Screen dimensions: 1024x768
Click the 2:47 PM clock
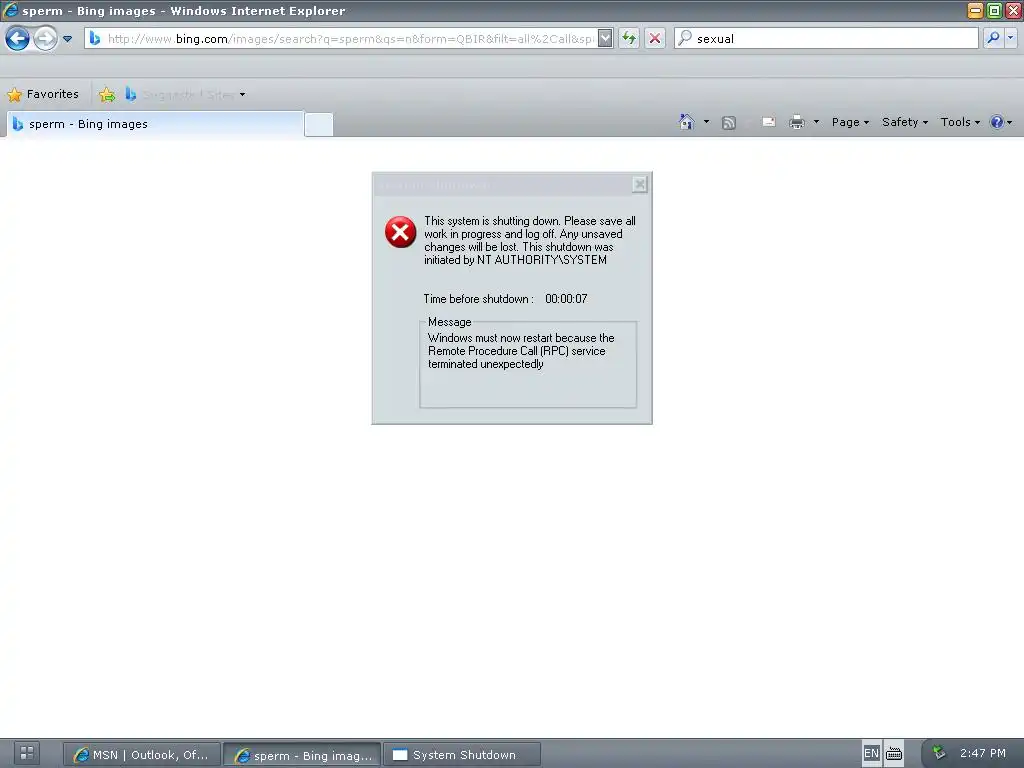pyautogui.click(x=982, y=753)
